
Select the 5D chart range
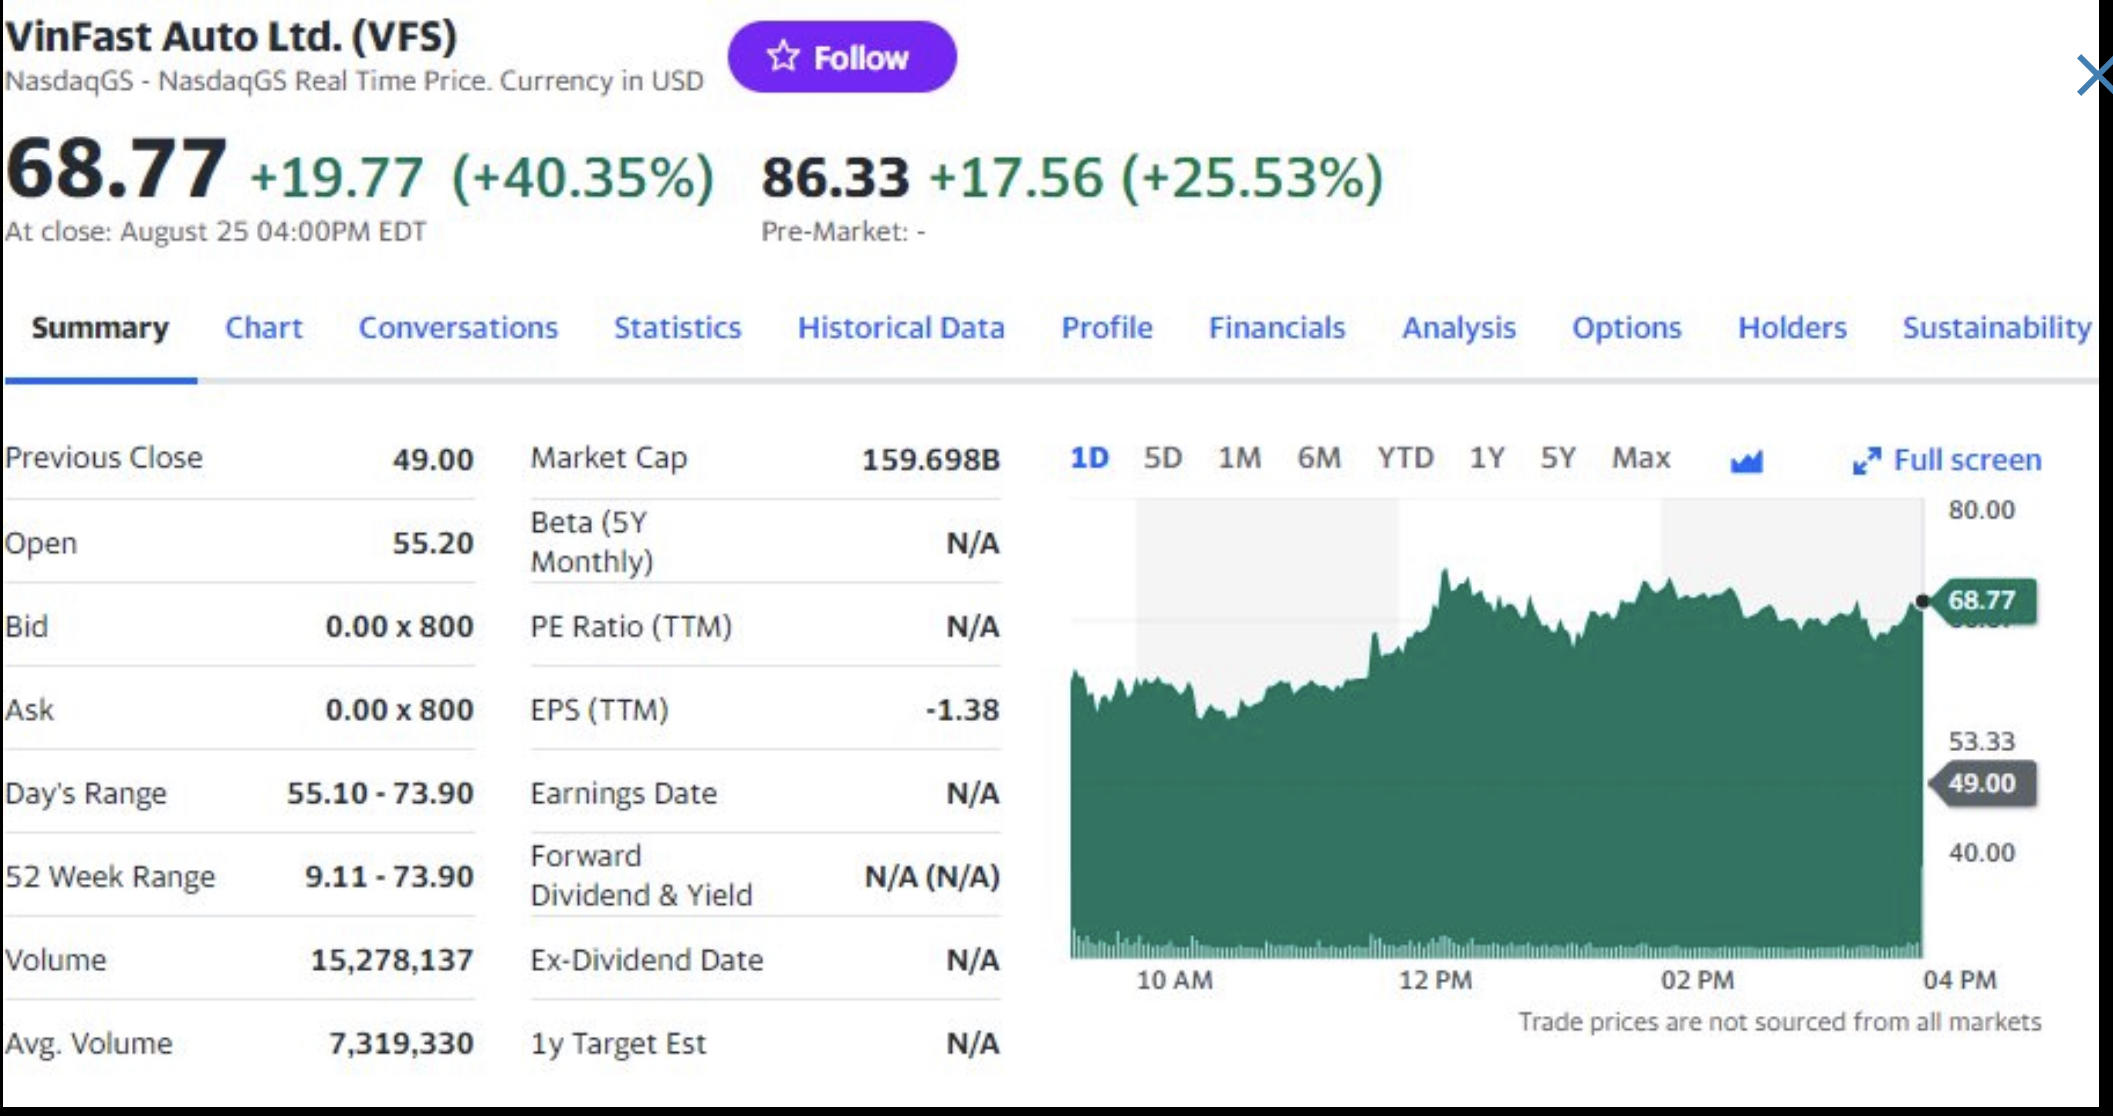(x=1162, y=458)
